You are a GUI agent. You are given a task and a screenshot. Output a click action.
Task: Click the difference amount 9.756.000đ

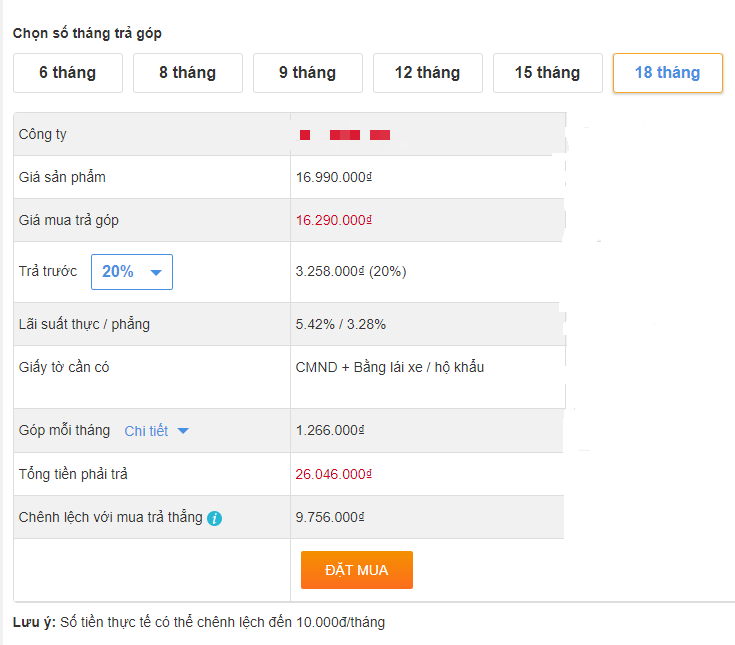pyautogui.click(x=330, y=518)
